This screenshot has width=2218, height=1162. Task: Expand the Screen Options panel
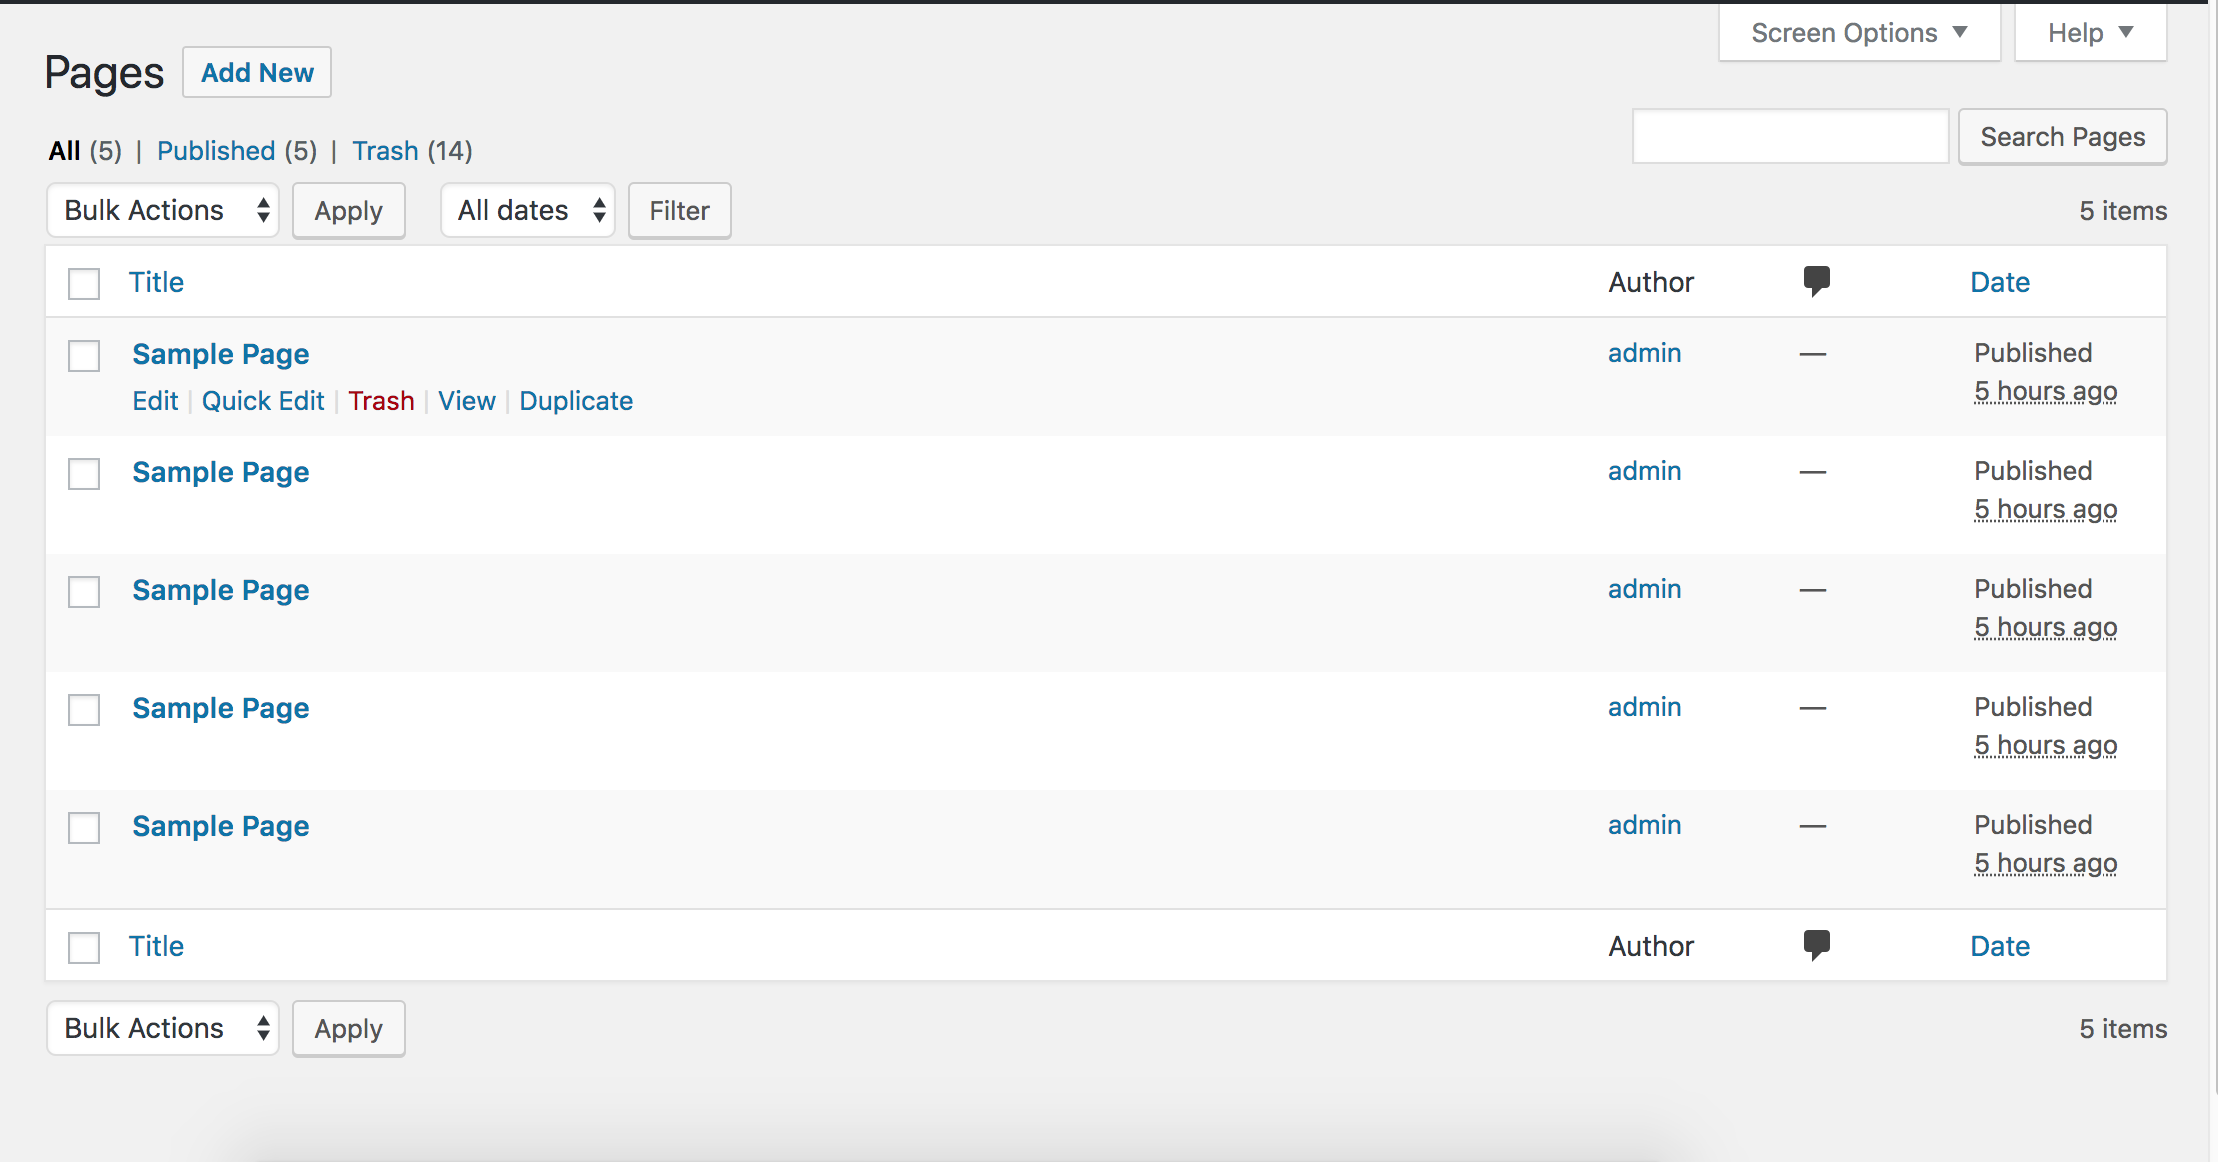click(1859, 33)
